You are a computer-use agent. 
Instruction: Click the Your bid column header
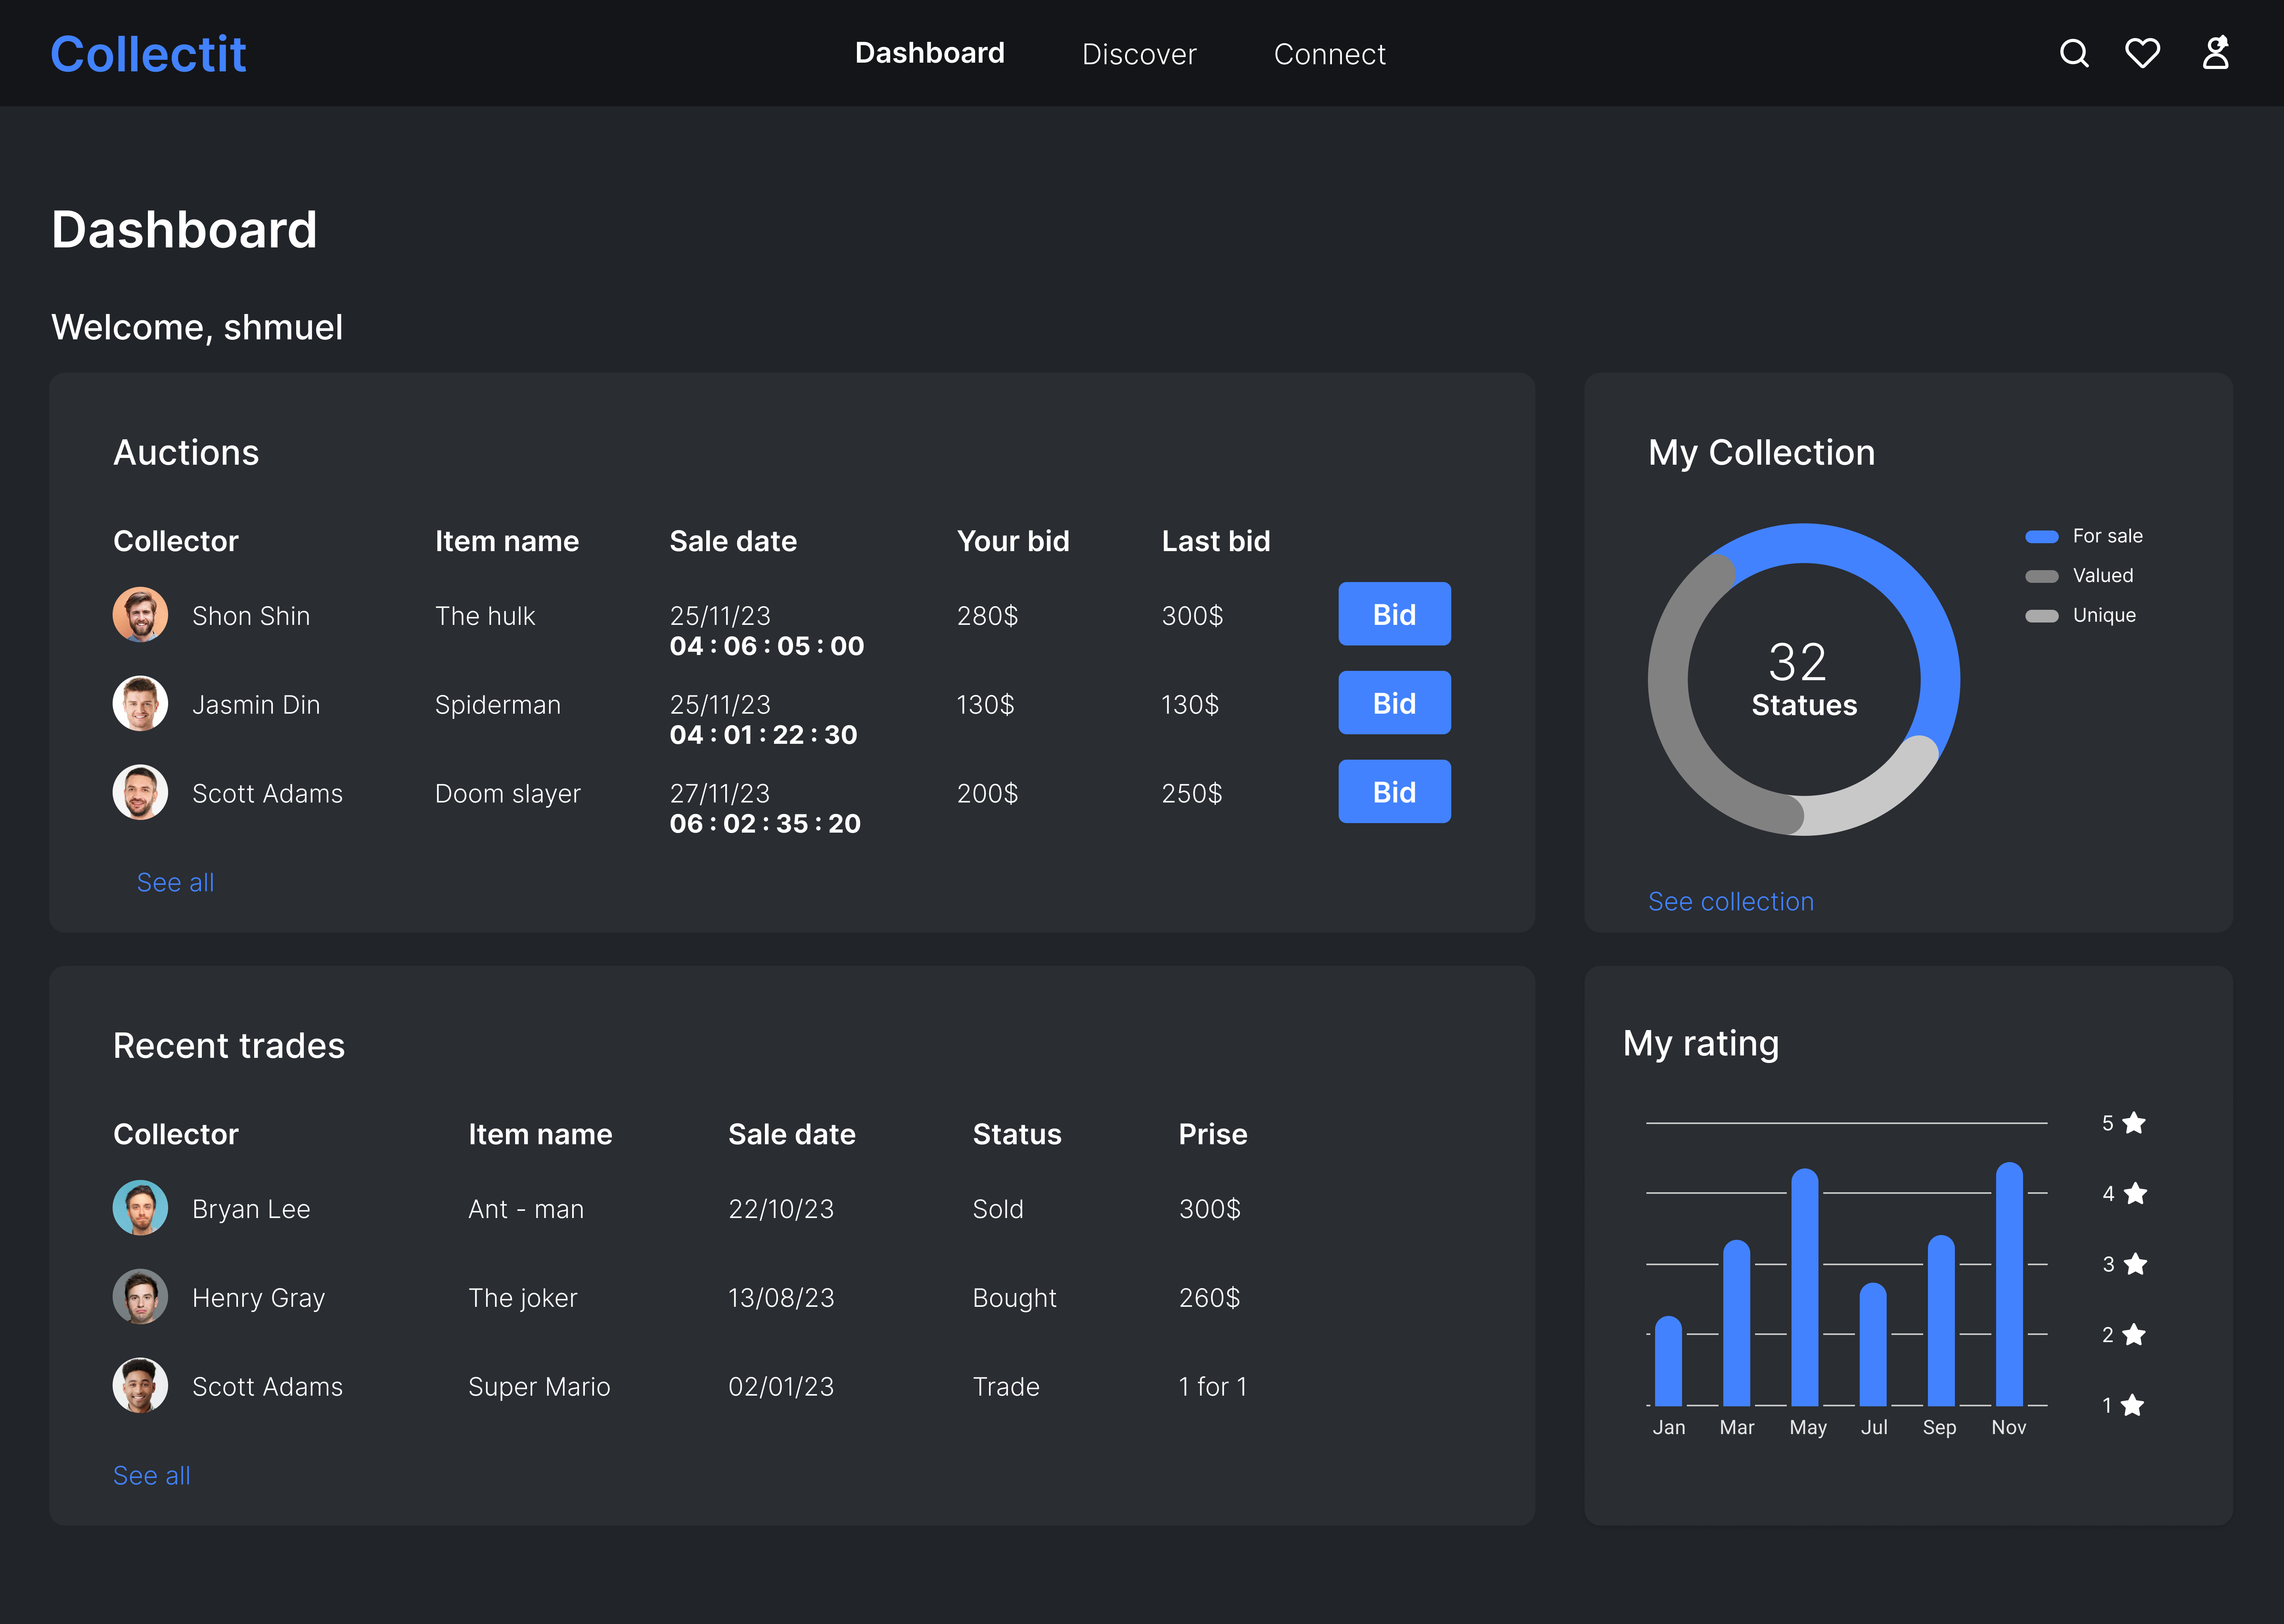click(x=1013, y=541)
